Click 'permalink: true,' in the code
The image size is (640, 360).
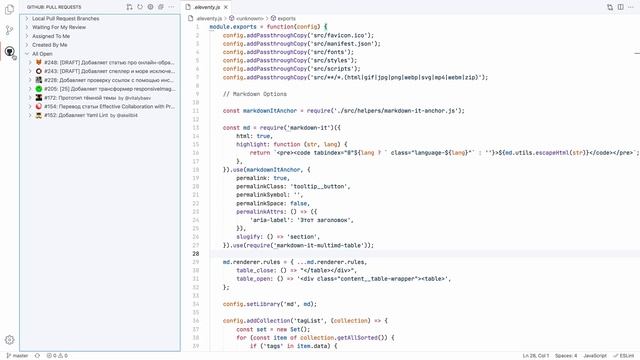263,178
